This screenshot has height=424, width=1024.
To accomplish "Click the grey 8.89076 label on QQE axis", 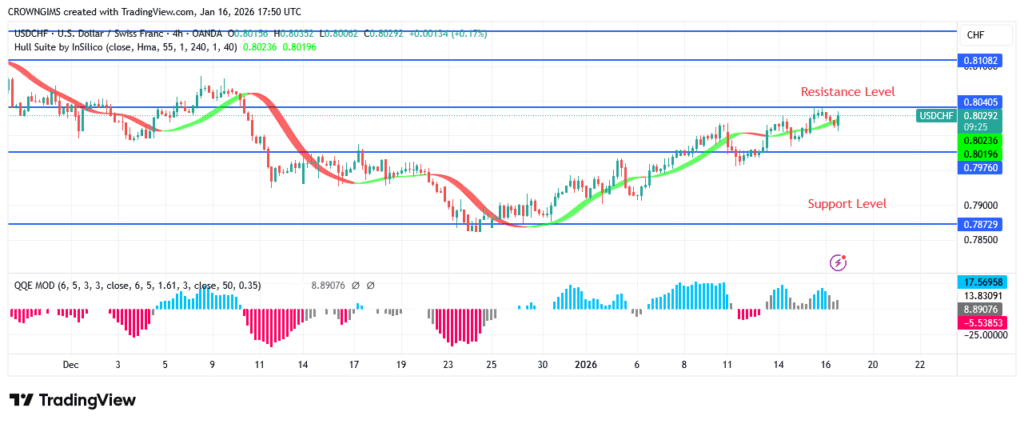I will tap(982, 310).
